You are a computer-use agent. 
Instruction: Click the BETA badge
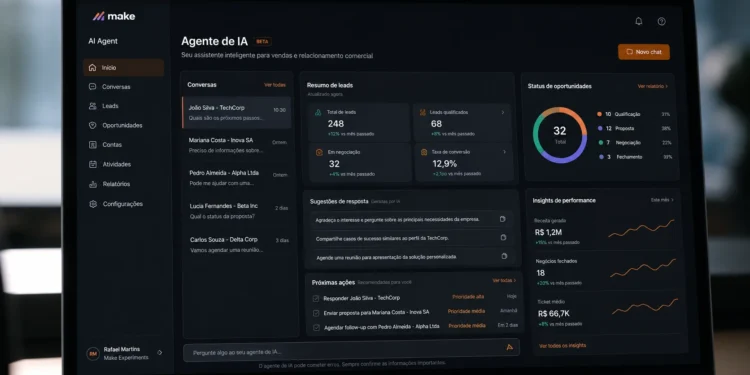pos(263,42)
